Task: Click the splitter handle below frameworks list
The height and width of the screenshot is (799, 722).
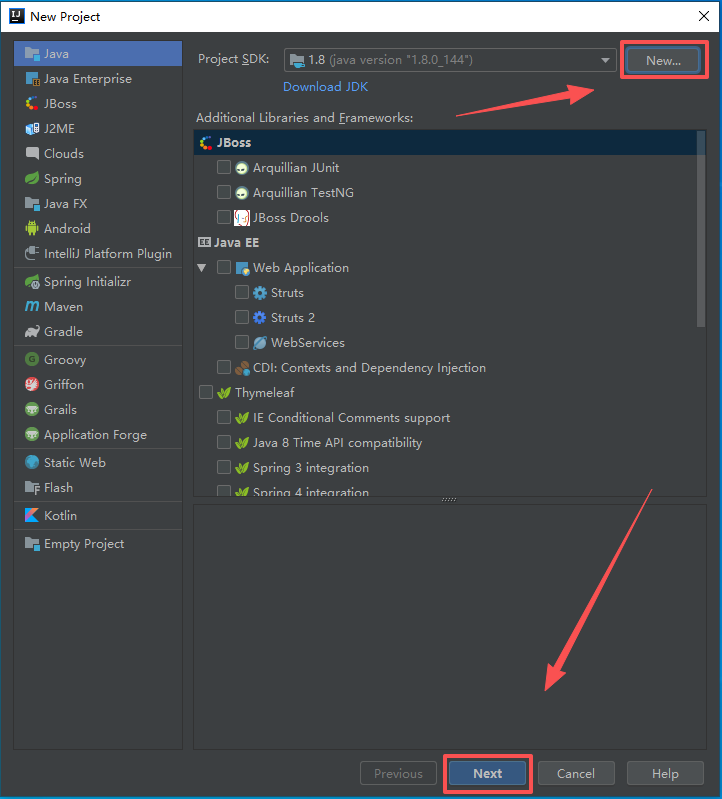Action: [449, 499]
